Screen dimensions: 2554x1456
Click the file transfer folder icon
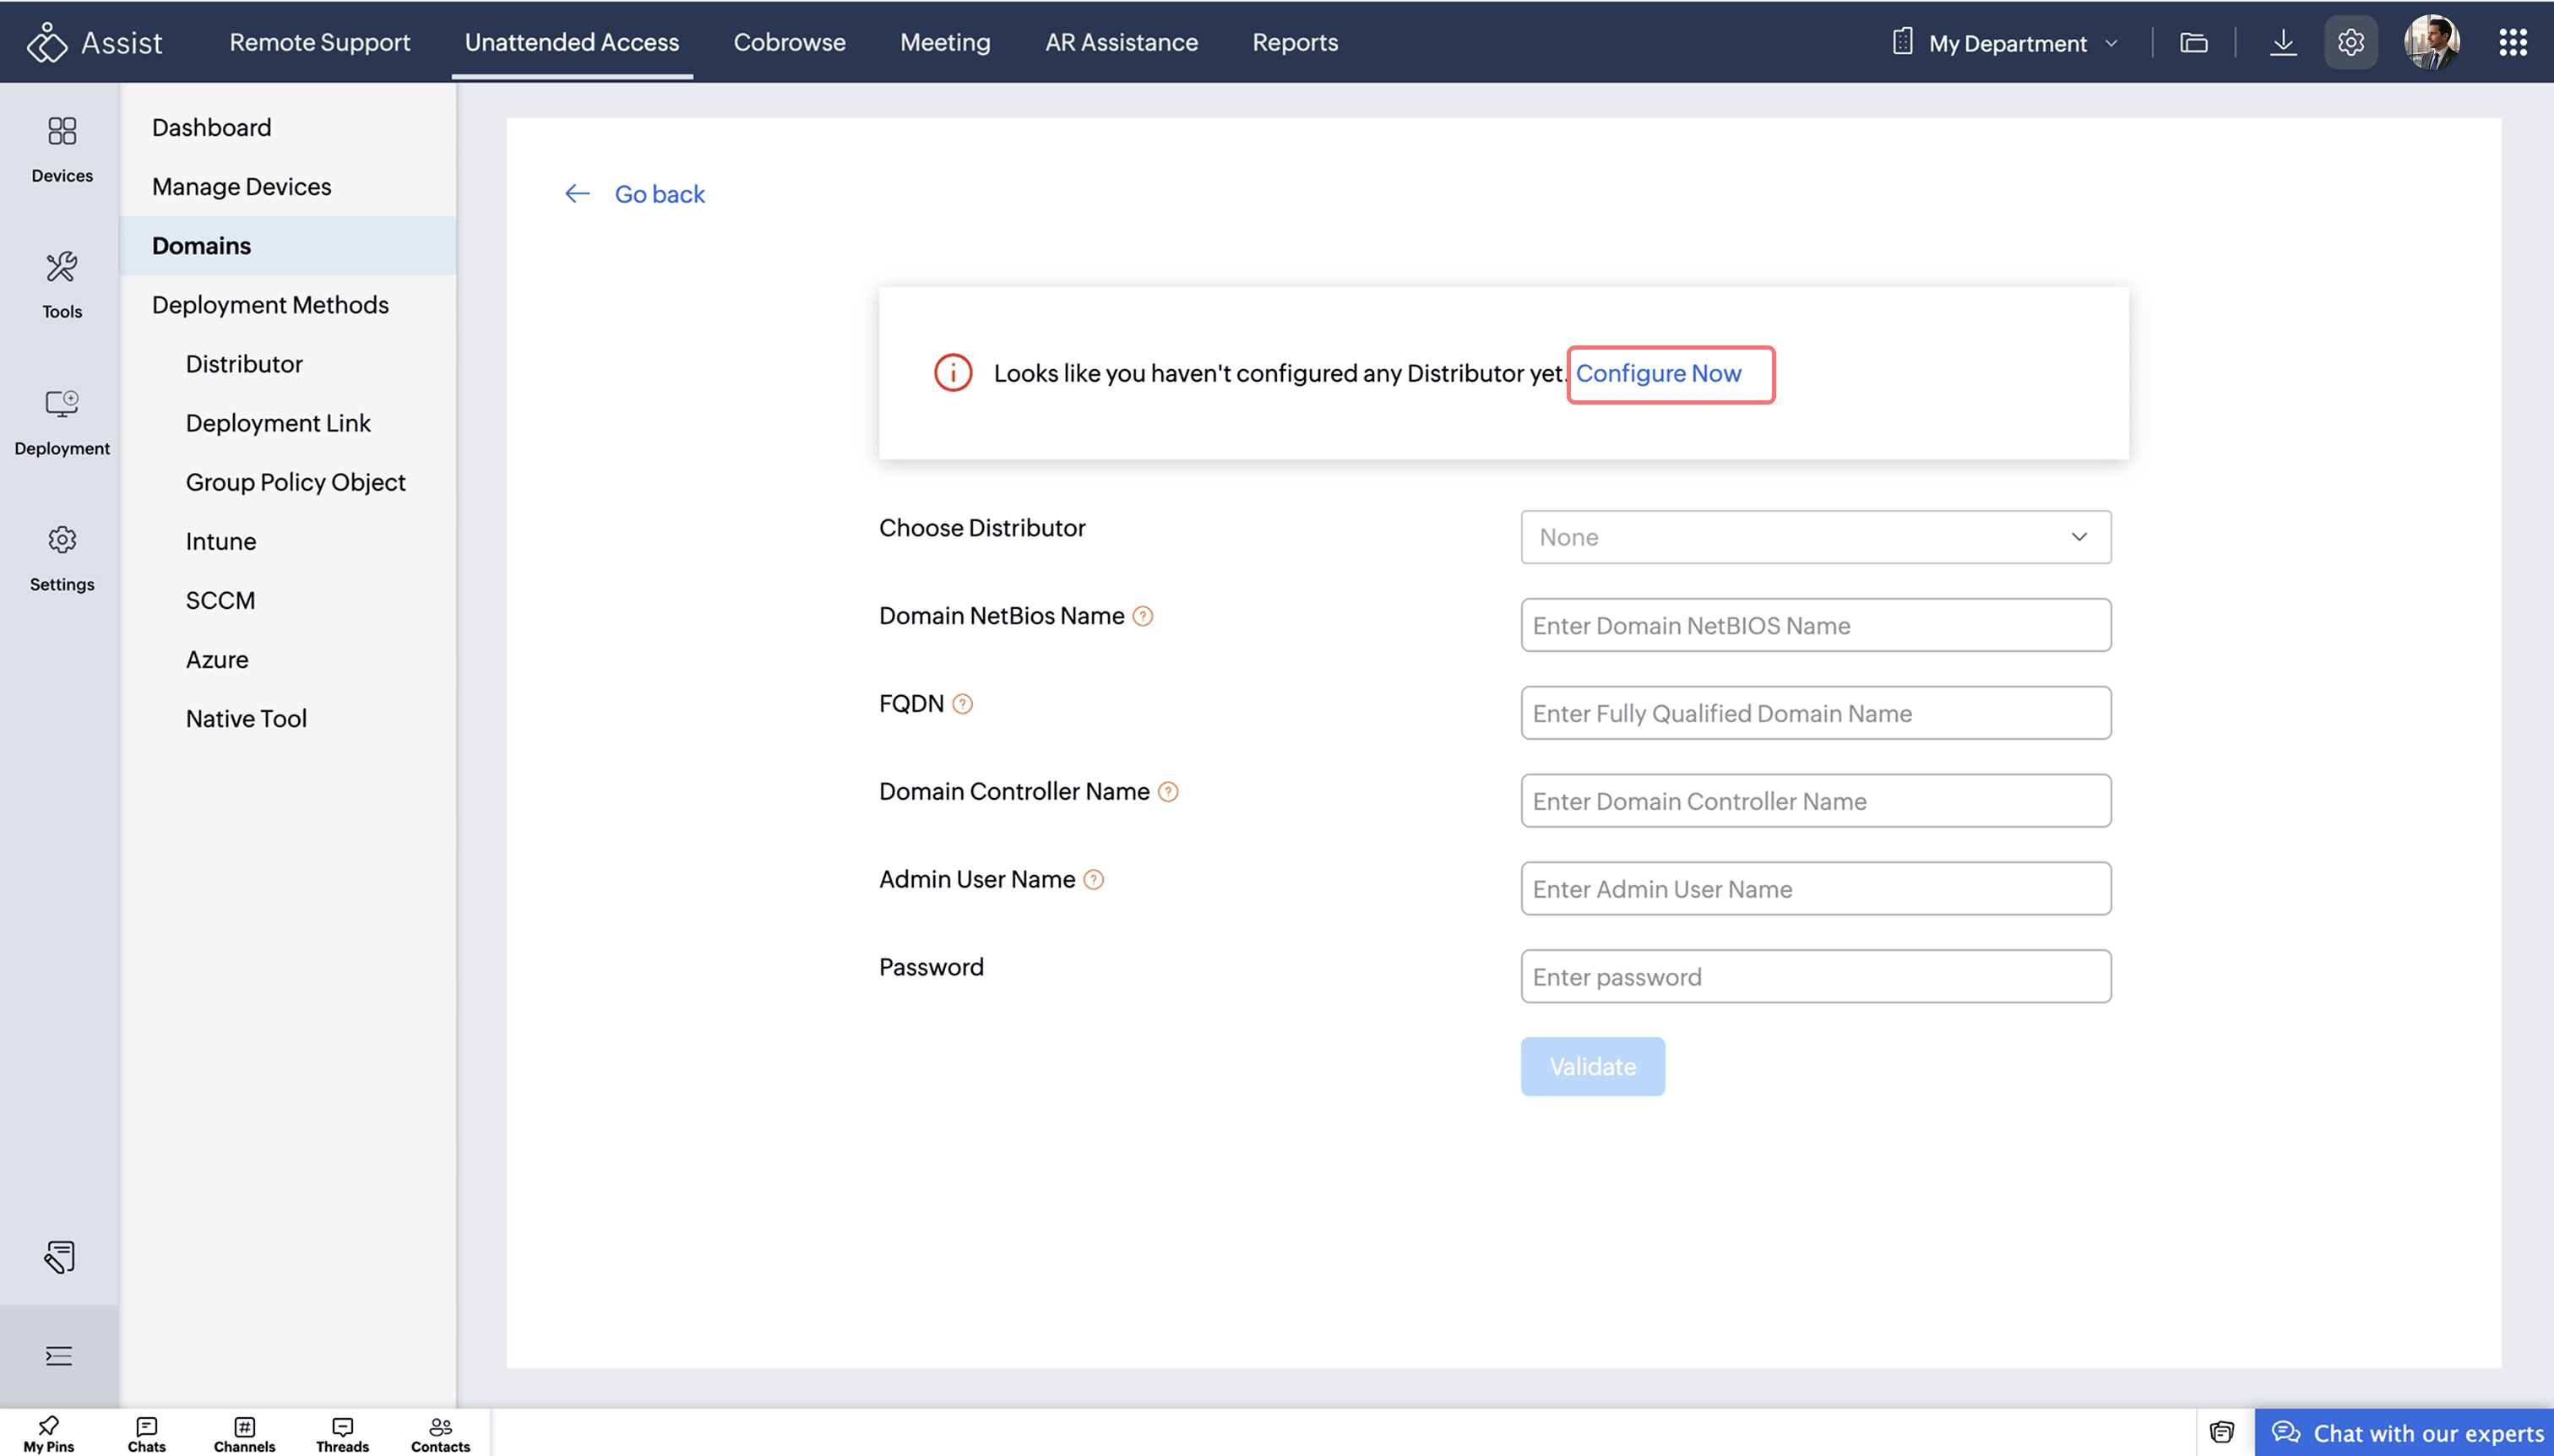pos(2193,42)
